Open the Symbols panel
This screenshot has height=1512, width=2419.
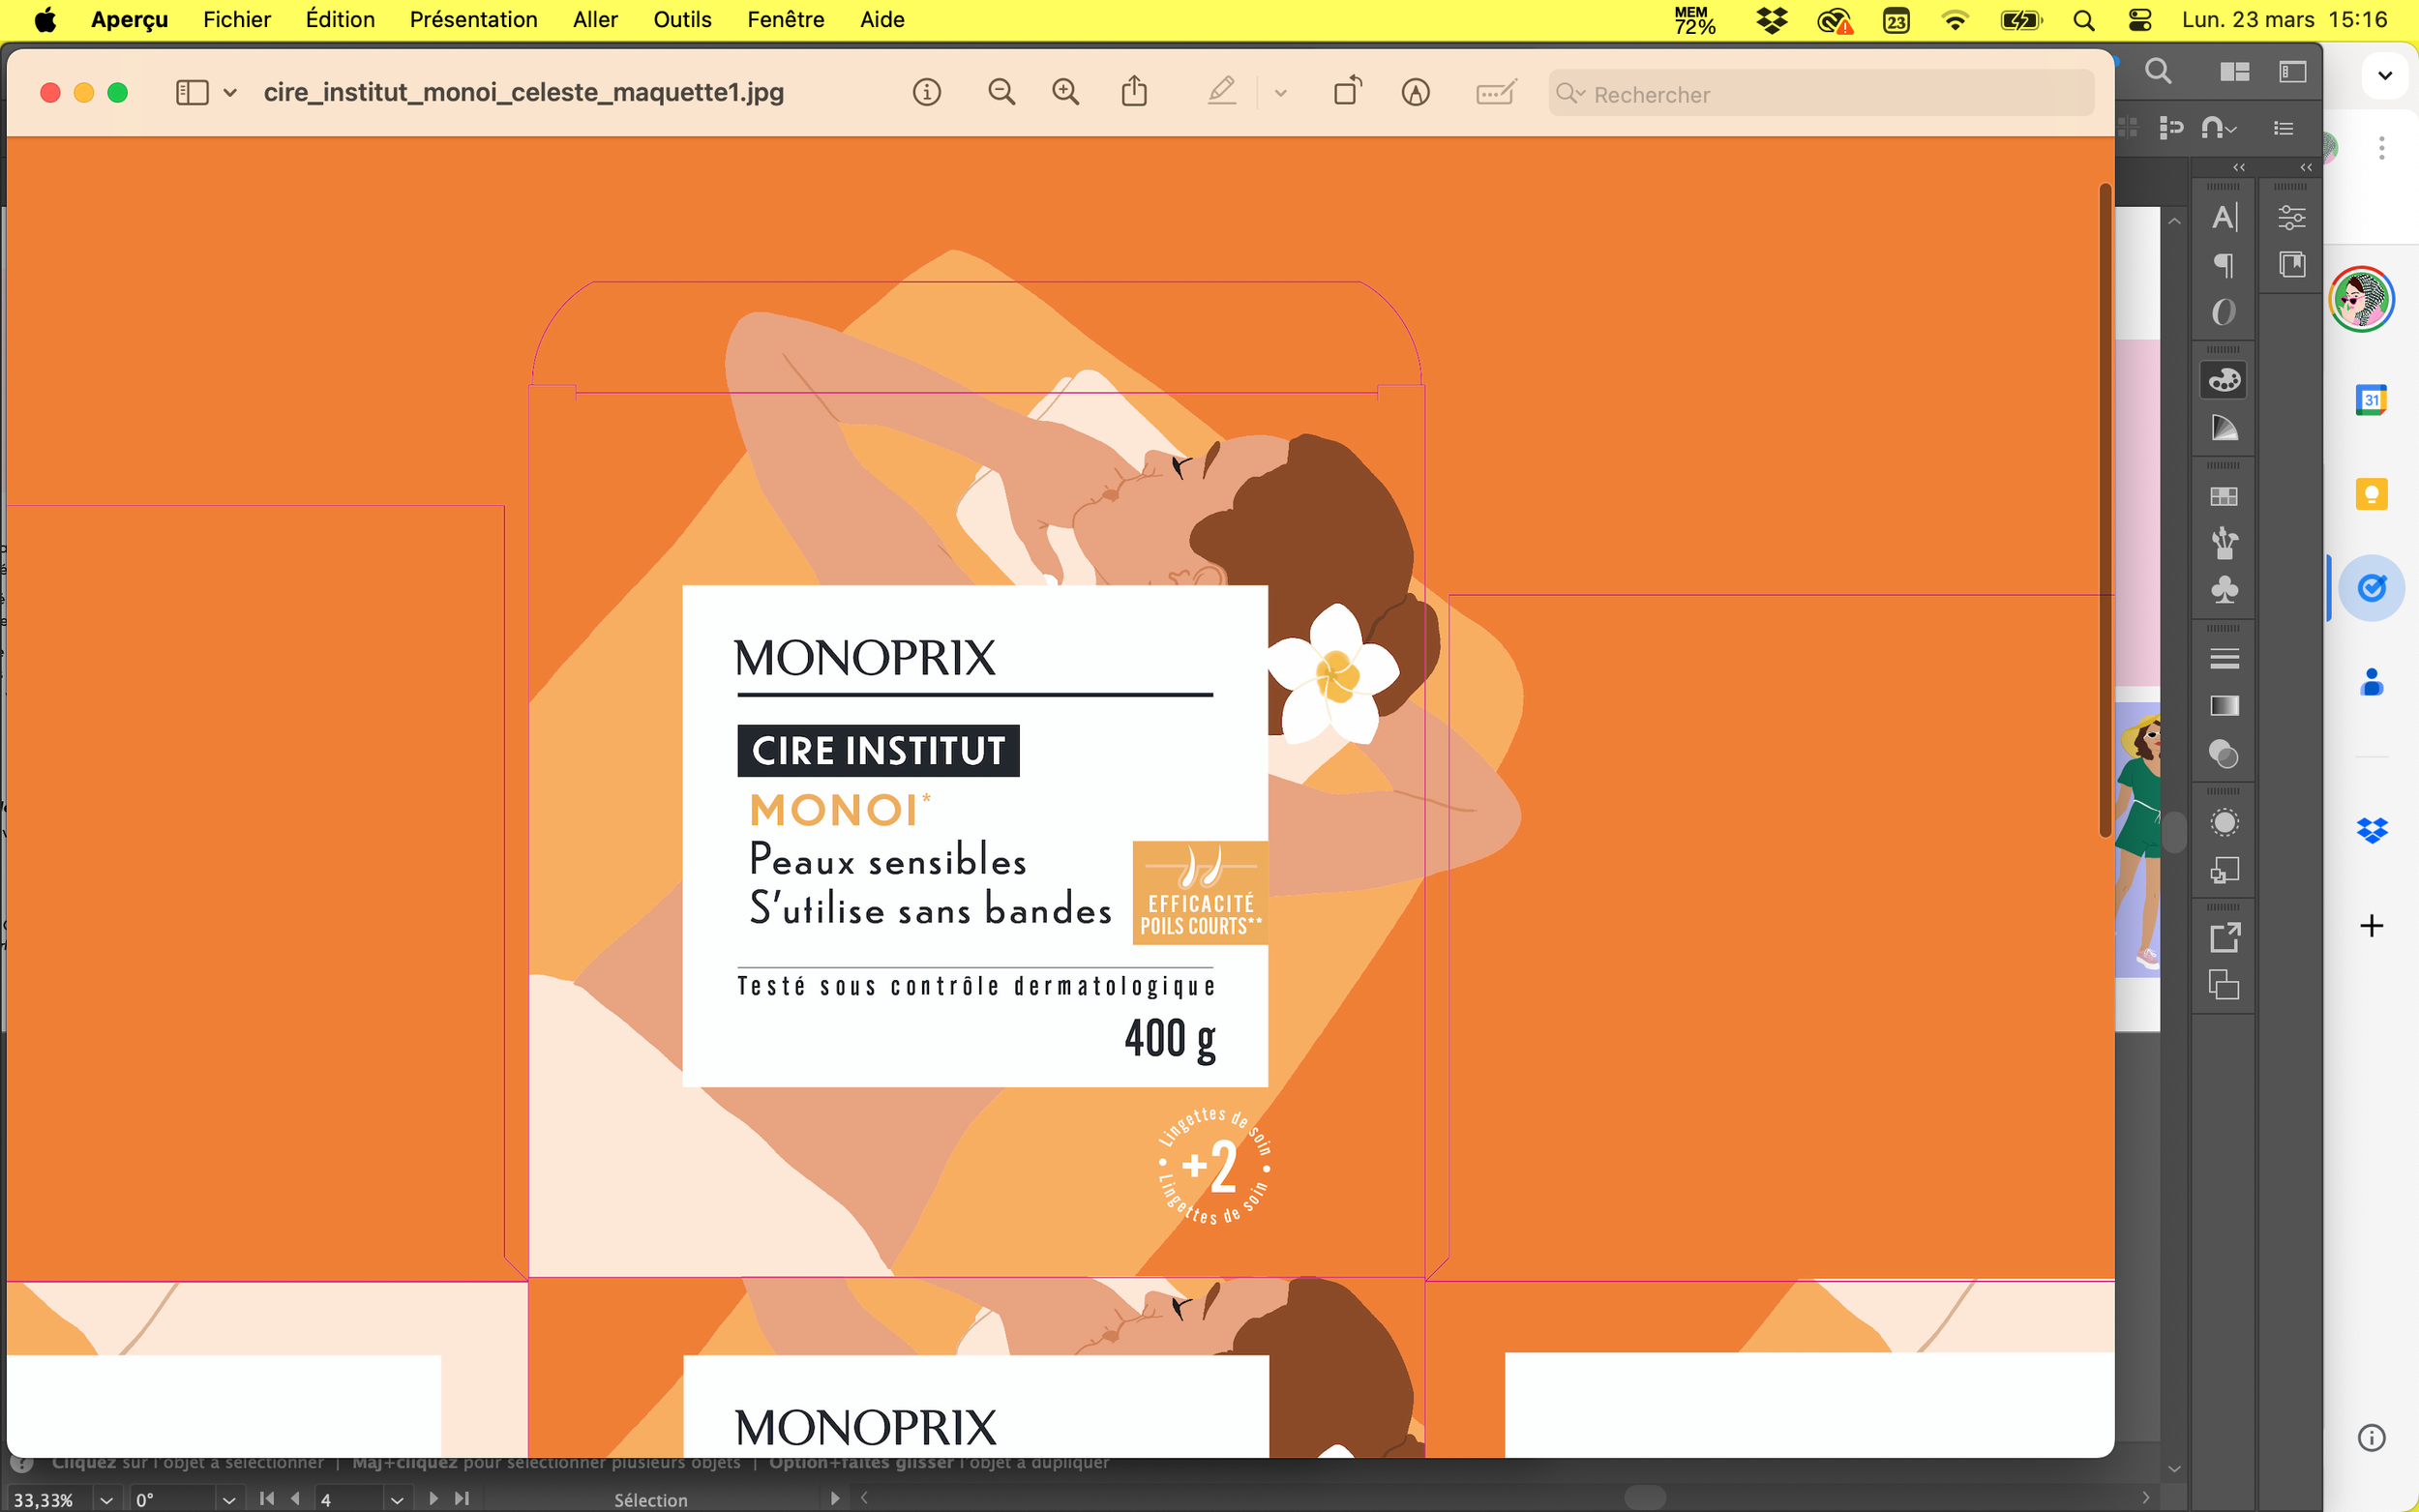(2224, 590)
